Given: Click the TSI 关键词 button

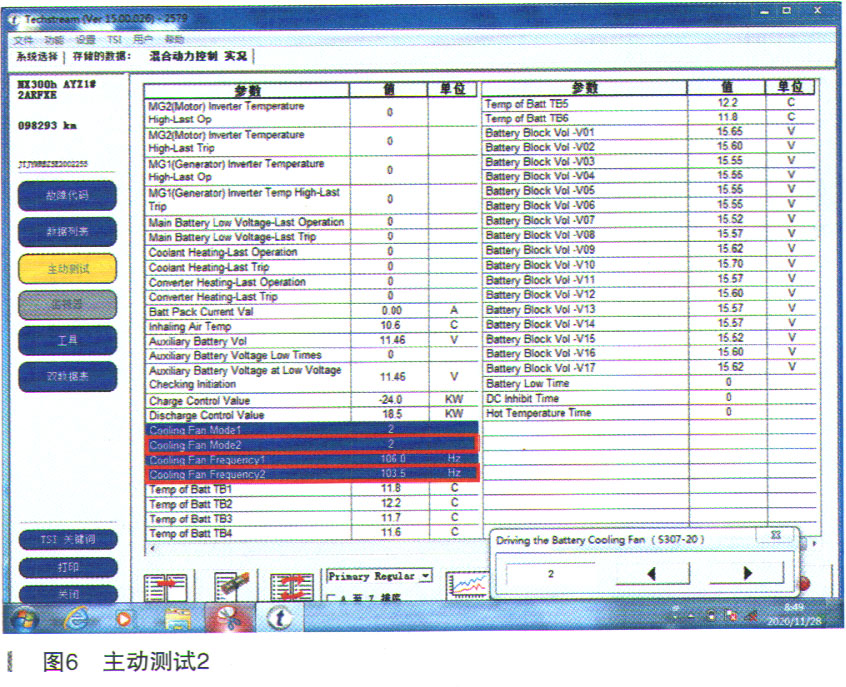Looking at the screenshot, I should coord(68,539).
